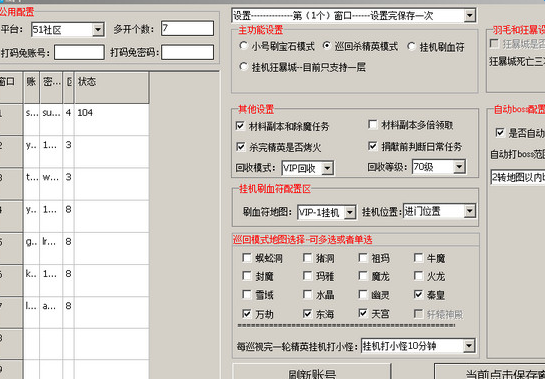Image resolution: width=545 pixels, height=379 pixels.
Task: Select account cell starting with k..
Action: coord(32,280)
